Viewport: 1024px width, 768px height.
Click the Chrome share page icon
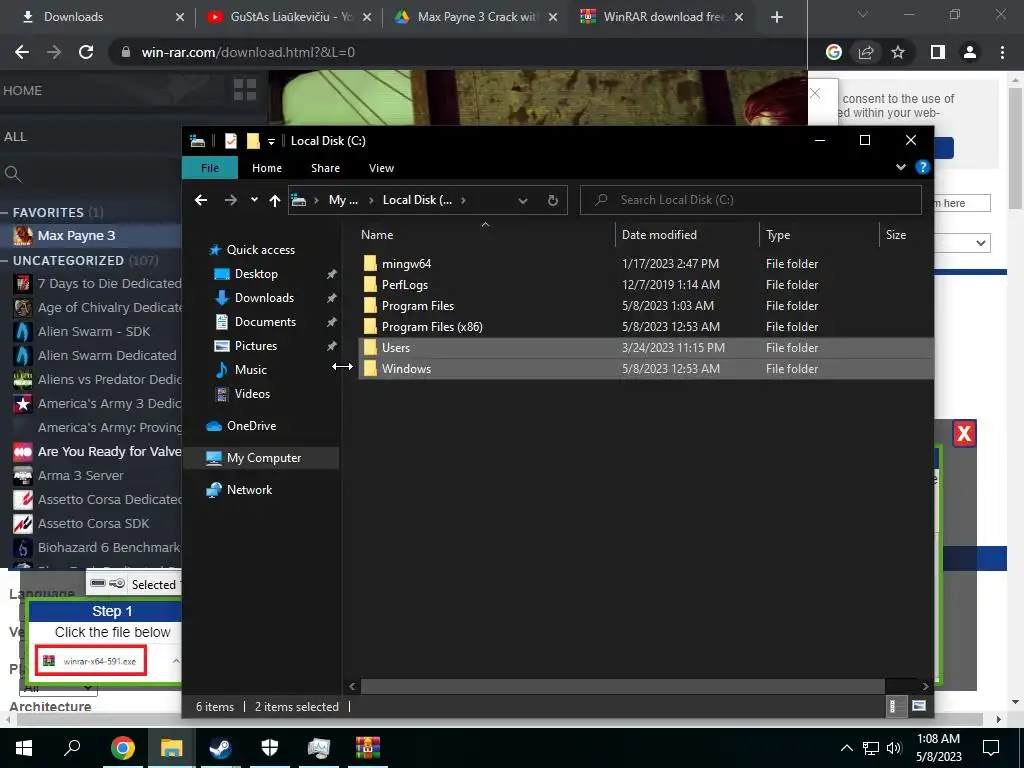click(x=866, y=52)
